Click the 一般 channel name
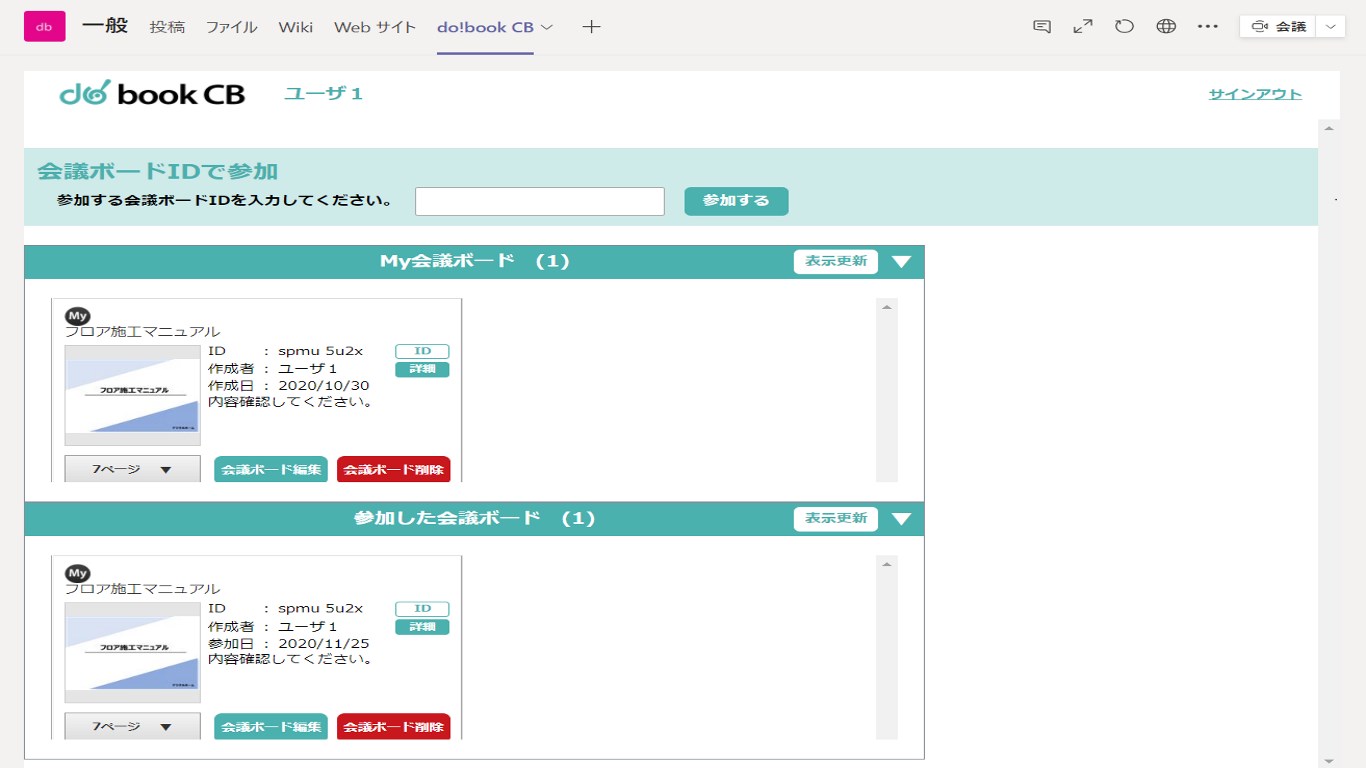This screenshot has width=1366, height=768. [x=105, y=26]
